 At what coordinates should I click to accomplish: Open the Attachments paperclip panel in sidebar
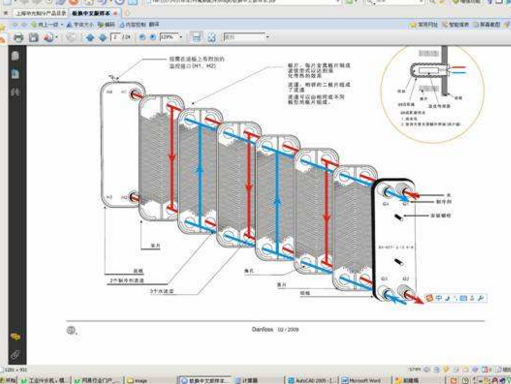click(15, 354)
